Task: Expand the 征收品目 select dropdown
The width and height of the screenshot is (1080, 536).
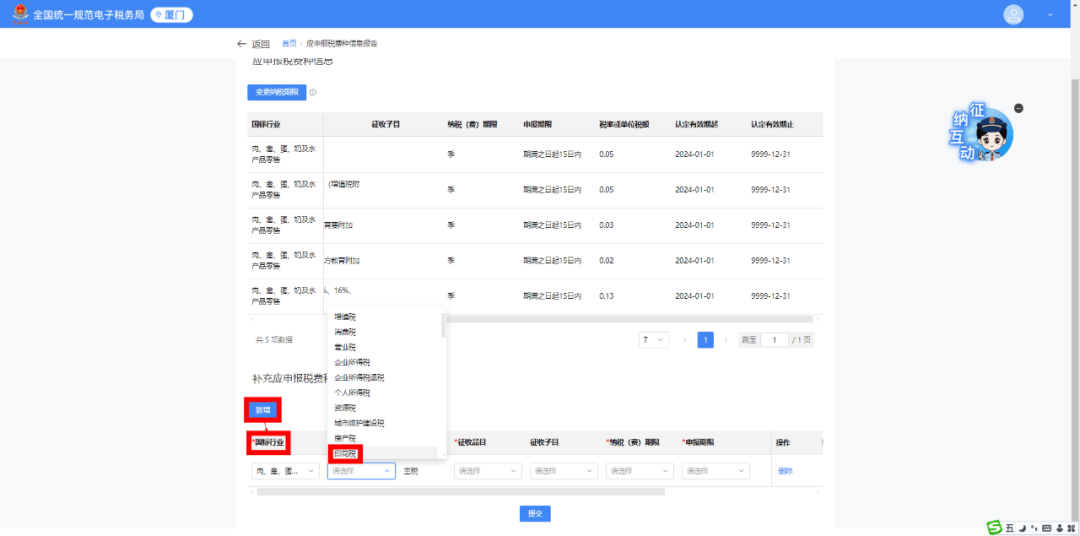Action: pyautogui.click(x=487, y=471)
